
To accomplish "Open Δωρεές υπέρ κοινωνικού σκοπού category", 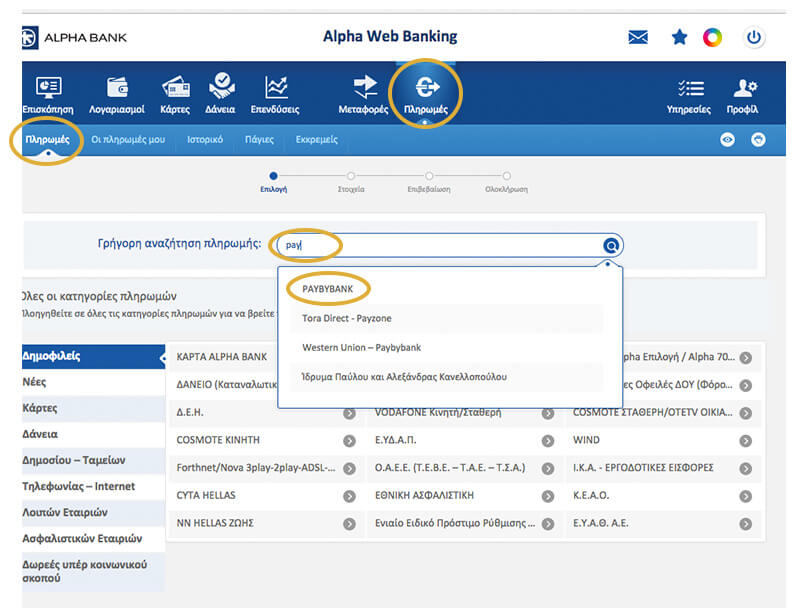I will point(93,572).
